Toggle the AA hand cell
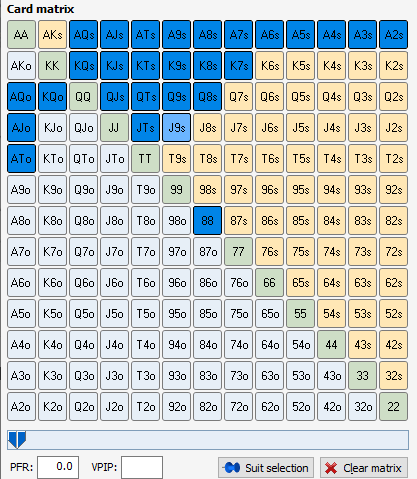Viewport: 417px width, 479px height. click(x=21, y=35)
